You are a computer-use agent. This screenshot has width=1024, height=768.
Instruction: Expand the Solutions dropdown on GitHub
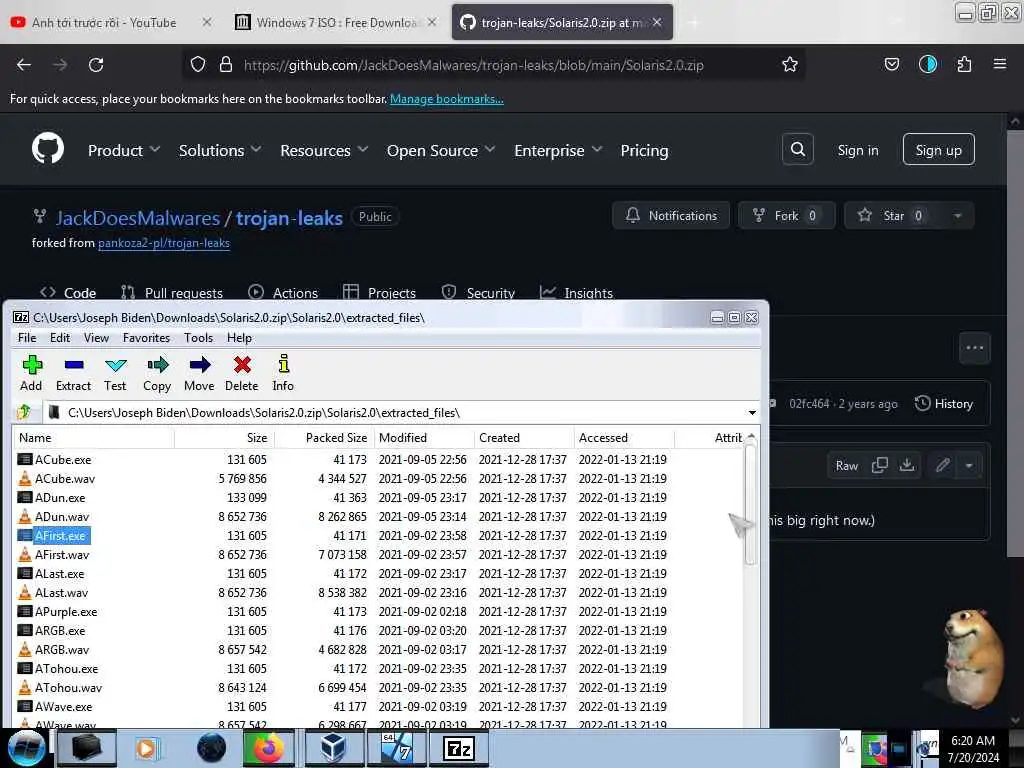tap(219, 150)
